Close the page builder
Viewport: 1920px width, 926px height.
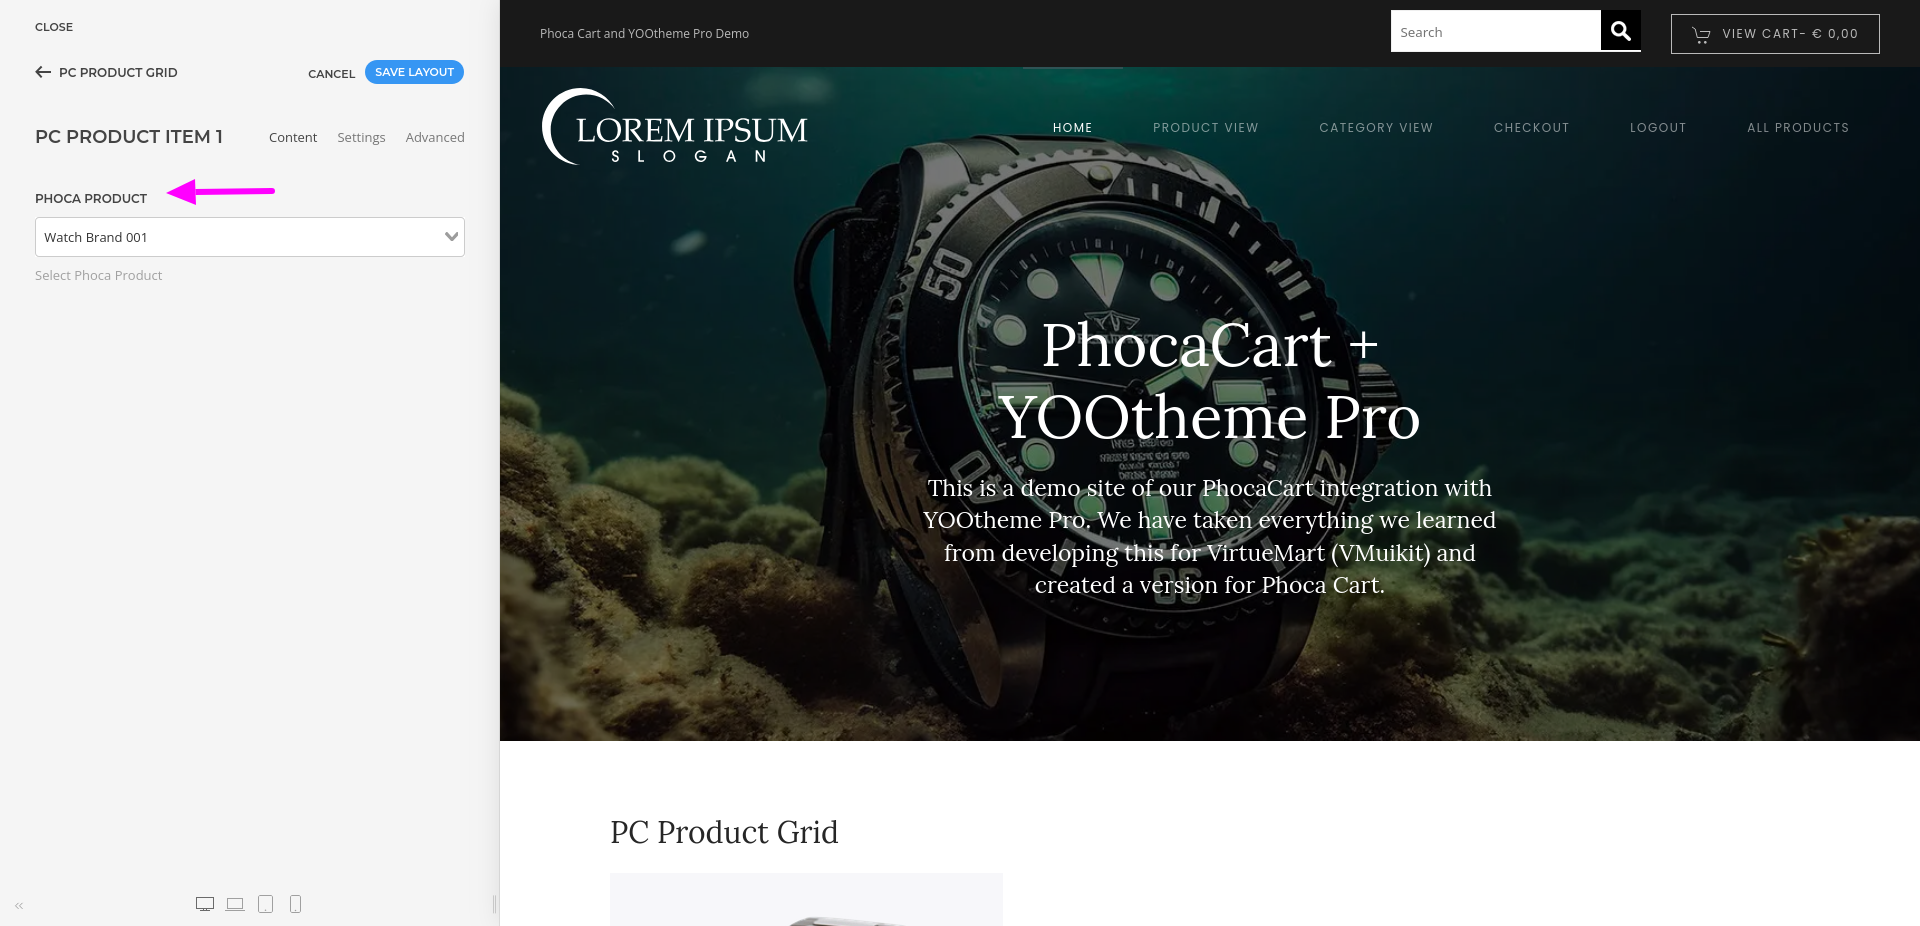[54, 27]
